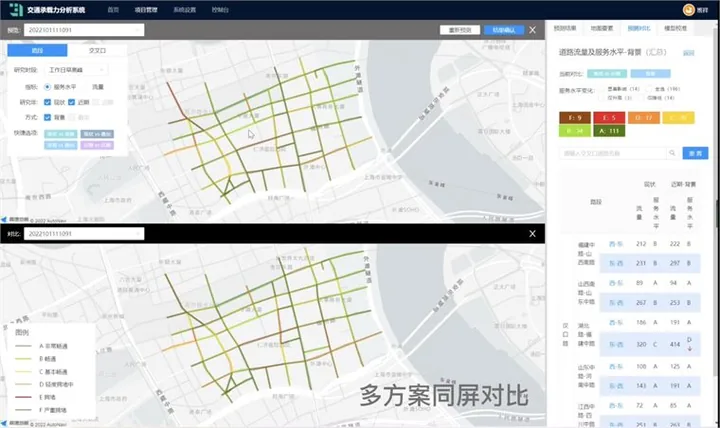Click the flow value 297 in the table
The width and height of the screenshot is (720, 428).
point(674,263)
